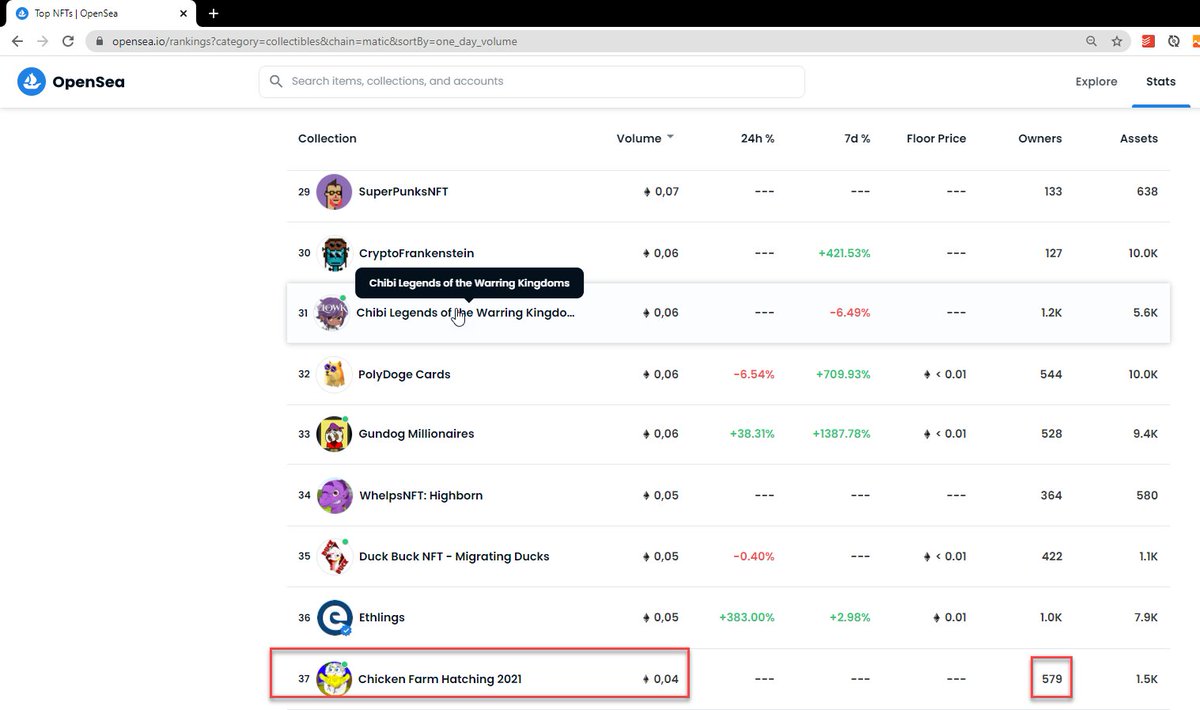Click the SuperPunksNFT avatar

(x=334, y=192)
